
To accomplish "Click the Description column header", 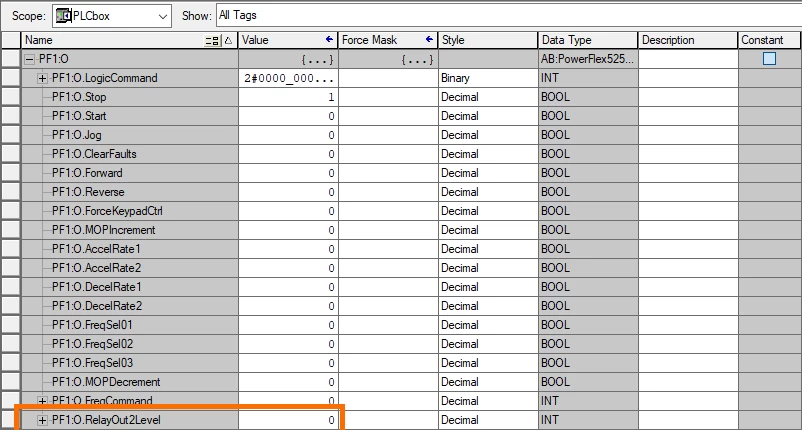I will click(x=687, y=40).
